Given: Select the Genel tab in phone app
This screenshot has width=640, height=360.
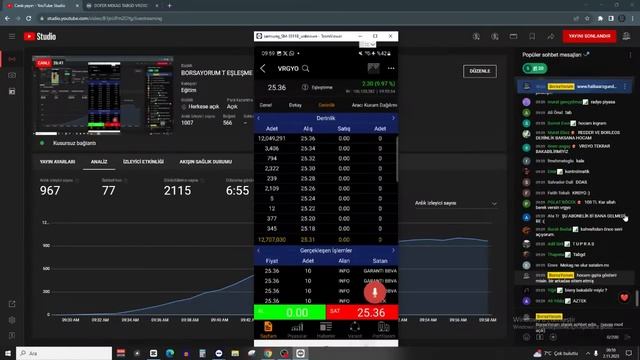Looking at the screenshot, I should 266,105.
